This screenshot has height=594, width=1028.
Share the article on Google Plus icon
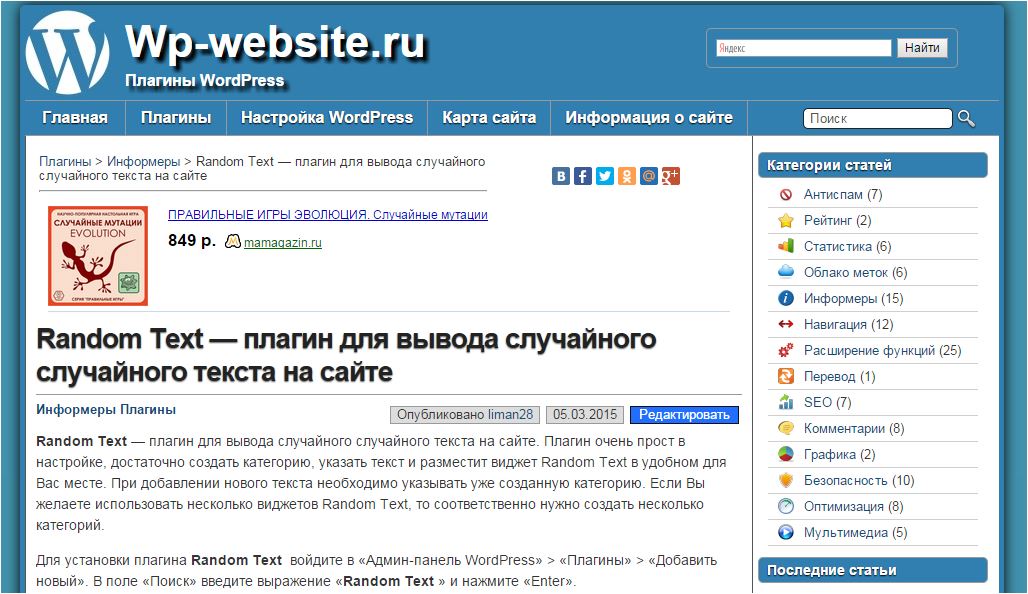(x=670, y=176)
